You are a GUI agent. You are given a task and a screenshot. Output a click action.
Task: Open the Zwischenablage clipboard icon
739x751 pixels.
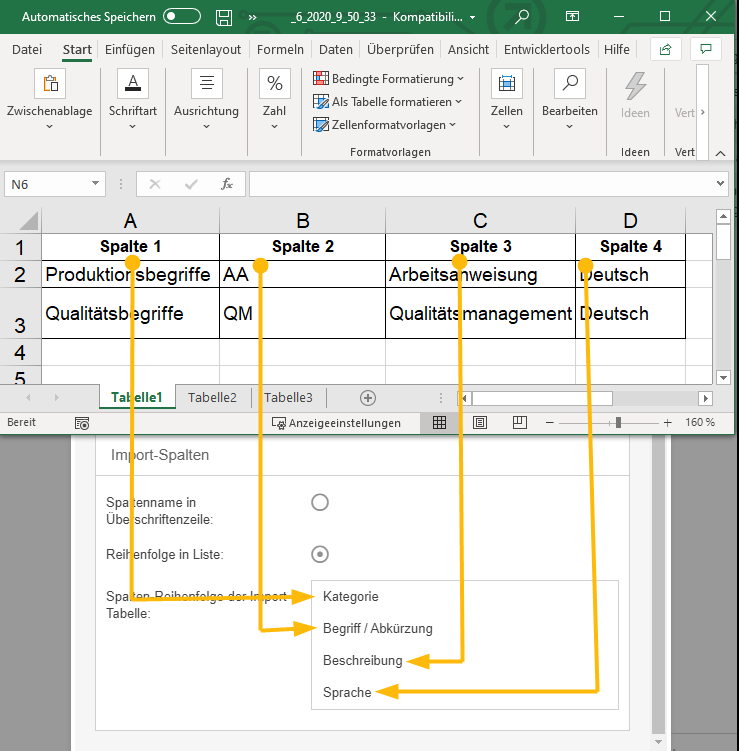(50, 84)
